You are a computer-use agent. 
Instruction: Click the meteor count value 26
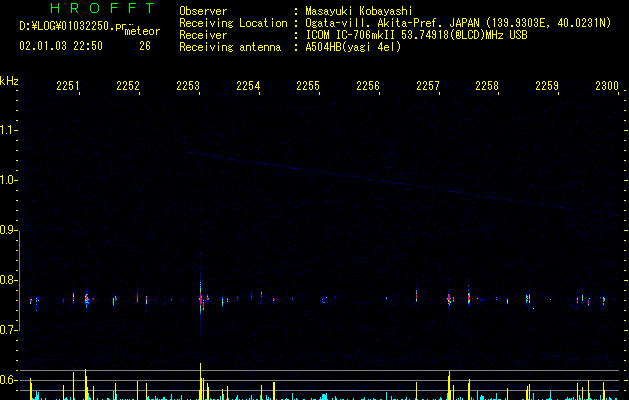(x=145, y=46)
